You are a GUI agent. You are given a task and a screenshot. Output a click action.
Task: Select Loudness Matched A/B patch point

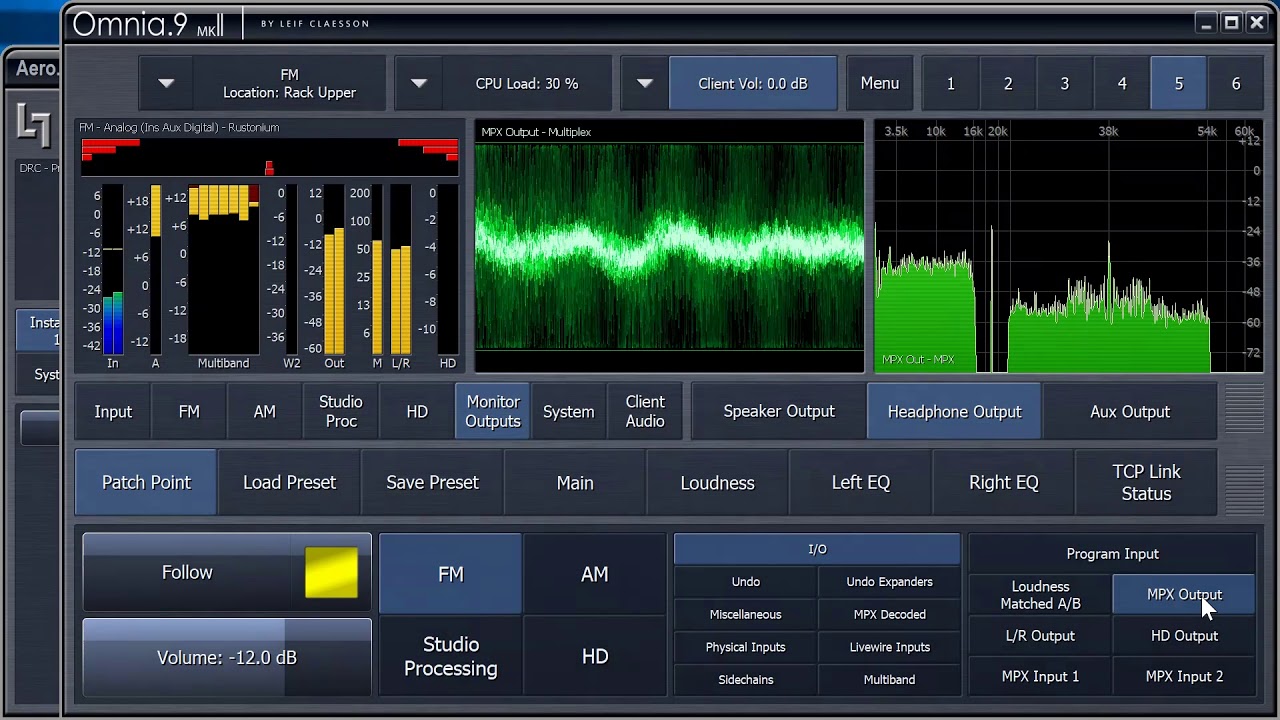pos(1040,595)
